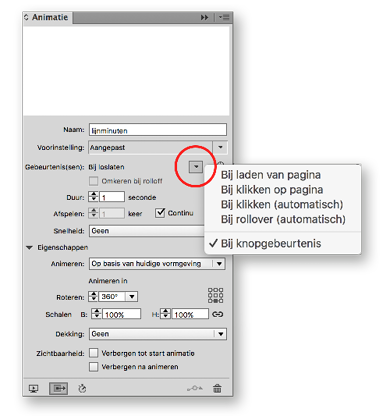Select a point in the origin proxy grid
This screenshot has height=419, width=383.
click(216, 295)
